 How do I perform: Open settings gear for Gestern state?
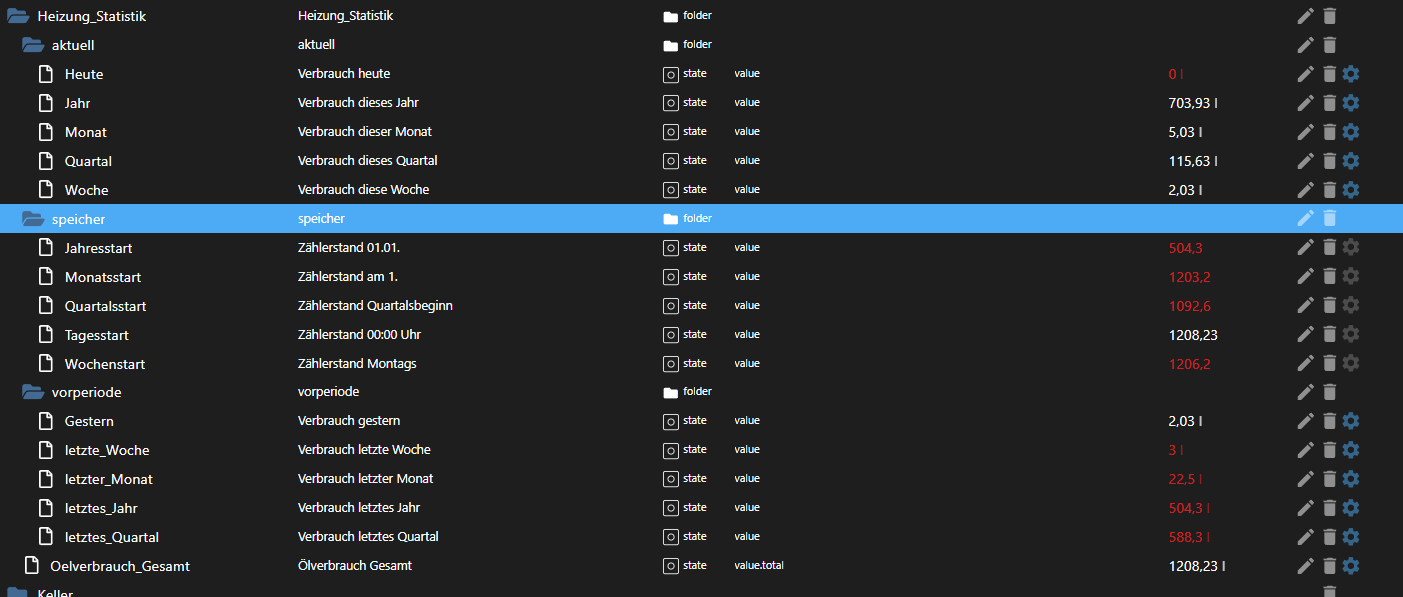[x=1351, y=422]
